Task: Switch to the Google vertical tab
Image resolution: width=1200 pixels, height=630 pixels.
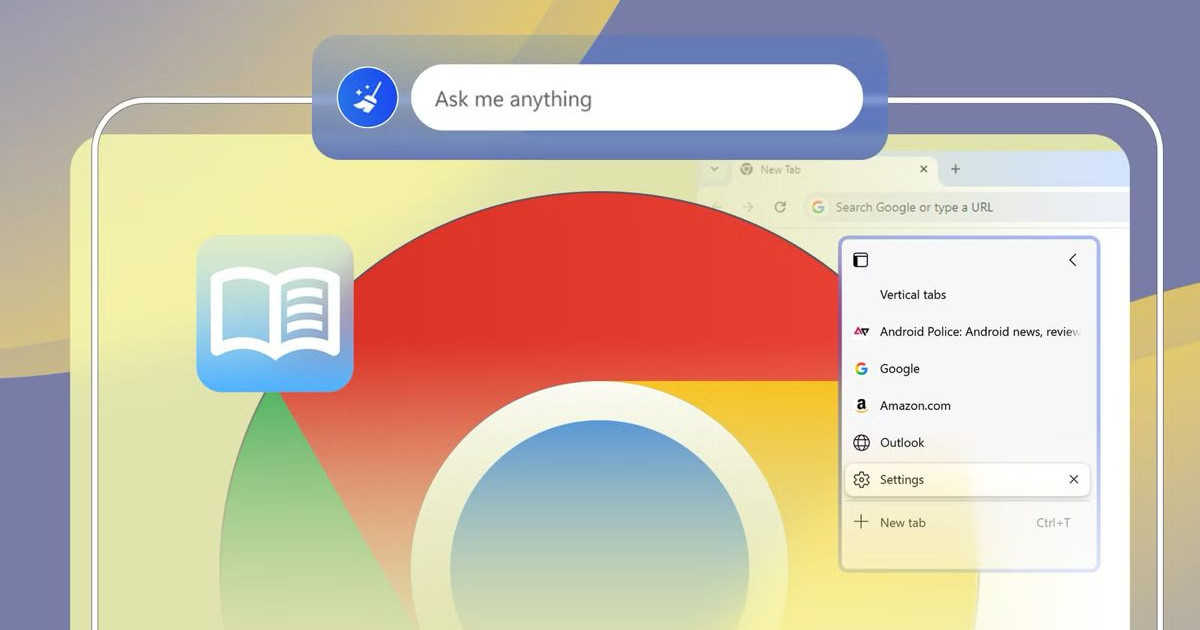Action: (899, 369)
